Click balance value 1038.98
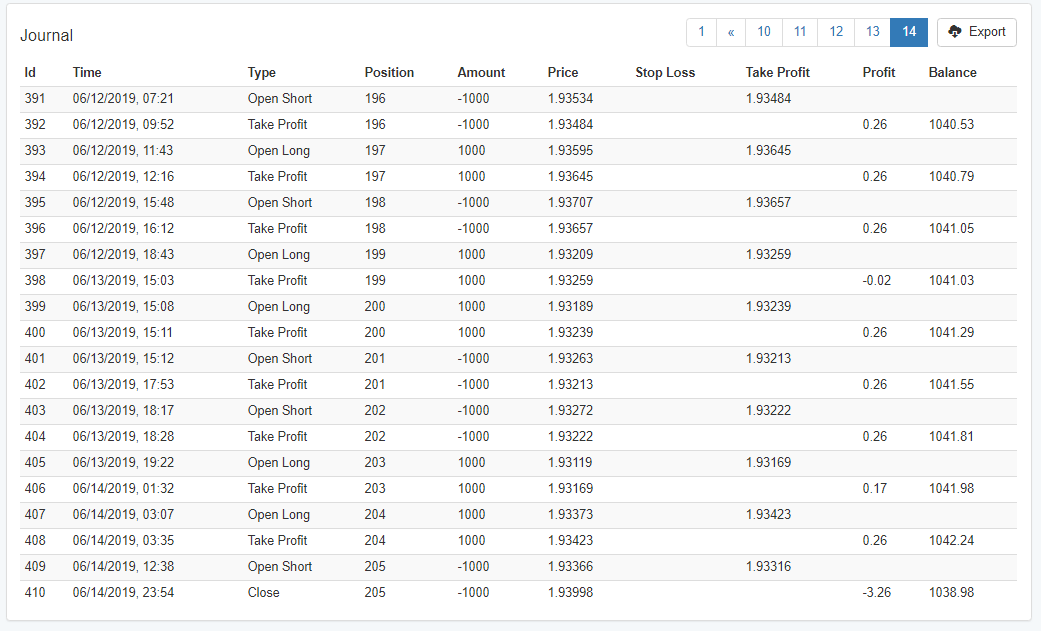1041x631 pixels. pos(951,592)
